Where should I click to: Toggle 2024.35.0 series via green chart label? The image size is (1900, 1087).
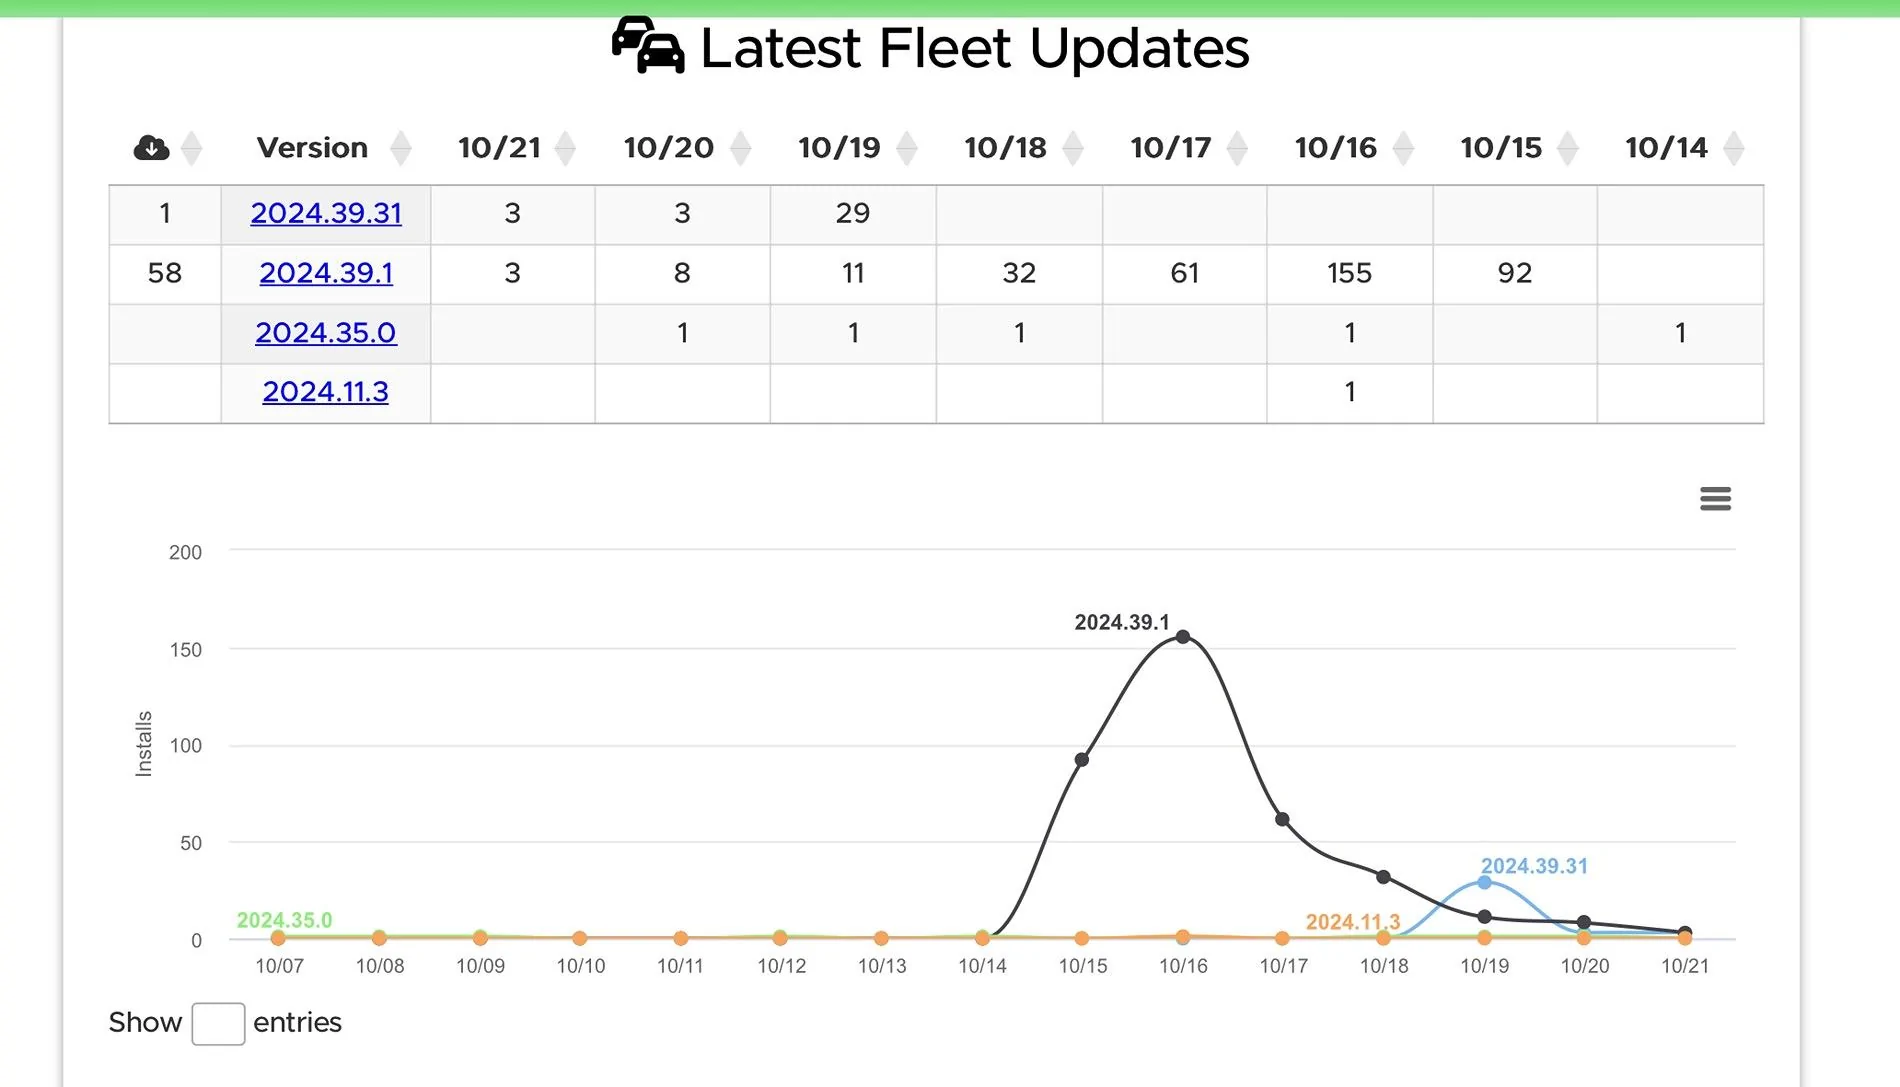pyautogui.click(x=284, y=920)
